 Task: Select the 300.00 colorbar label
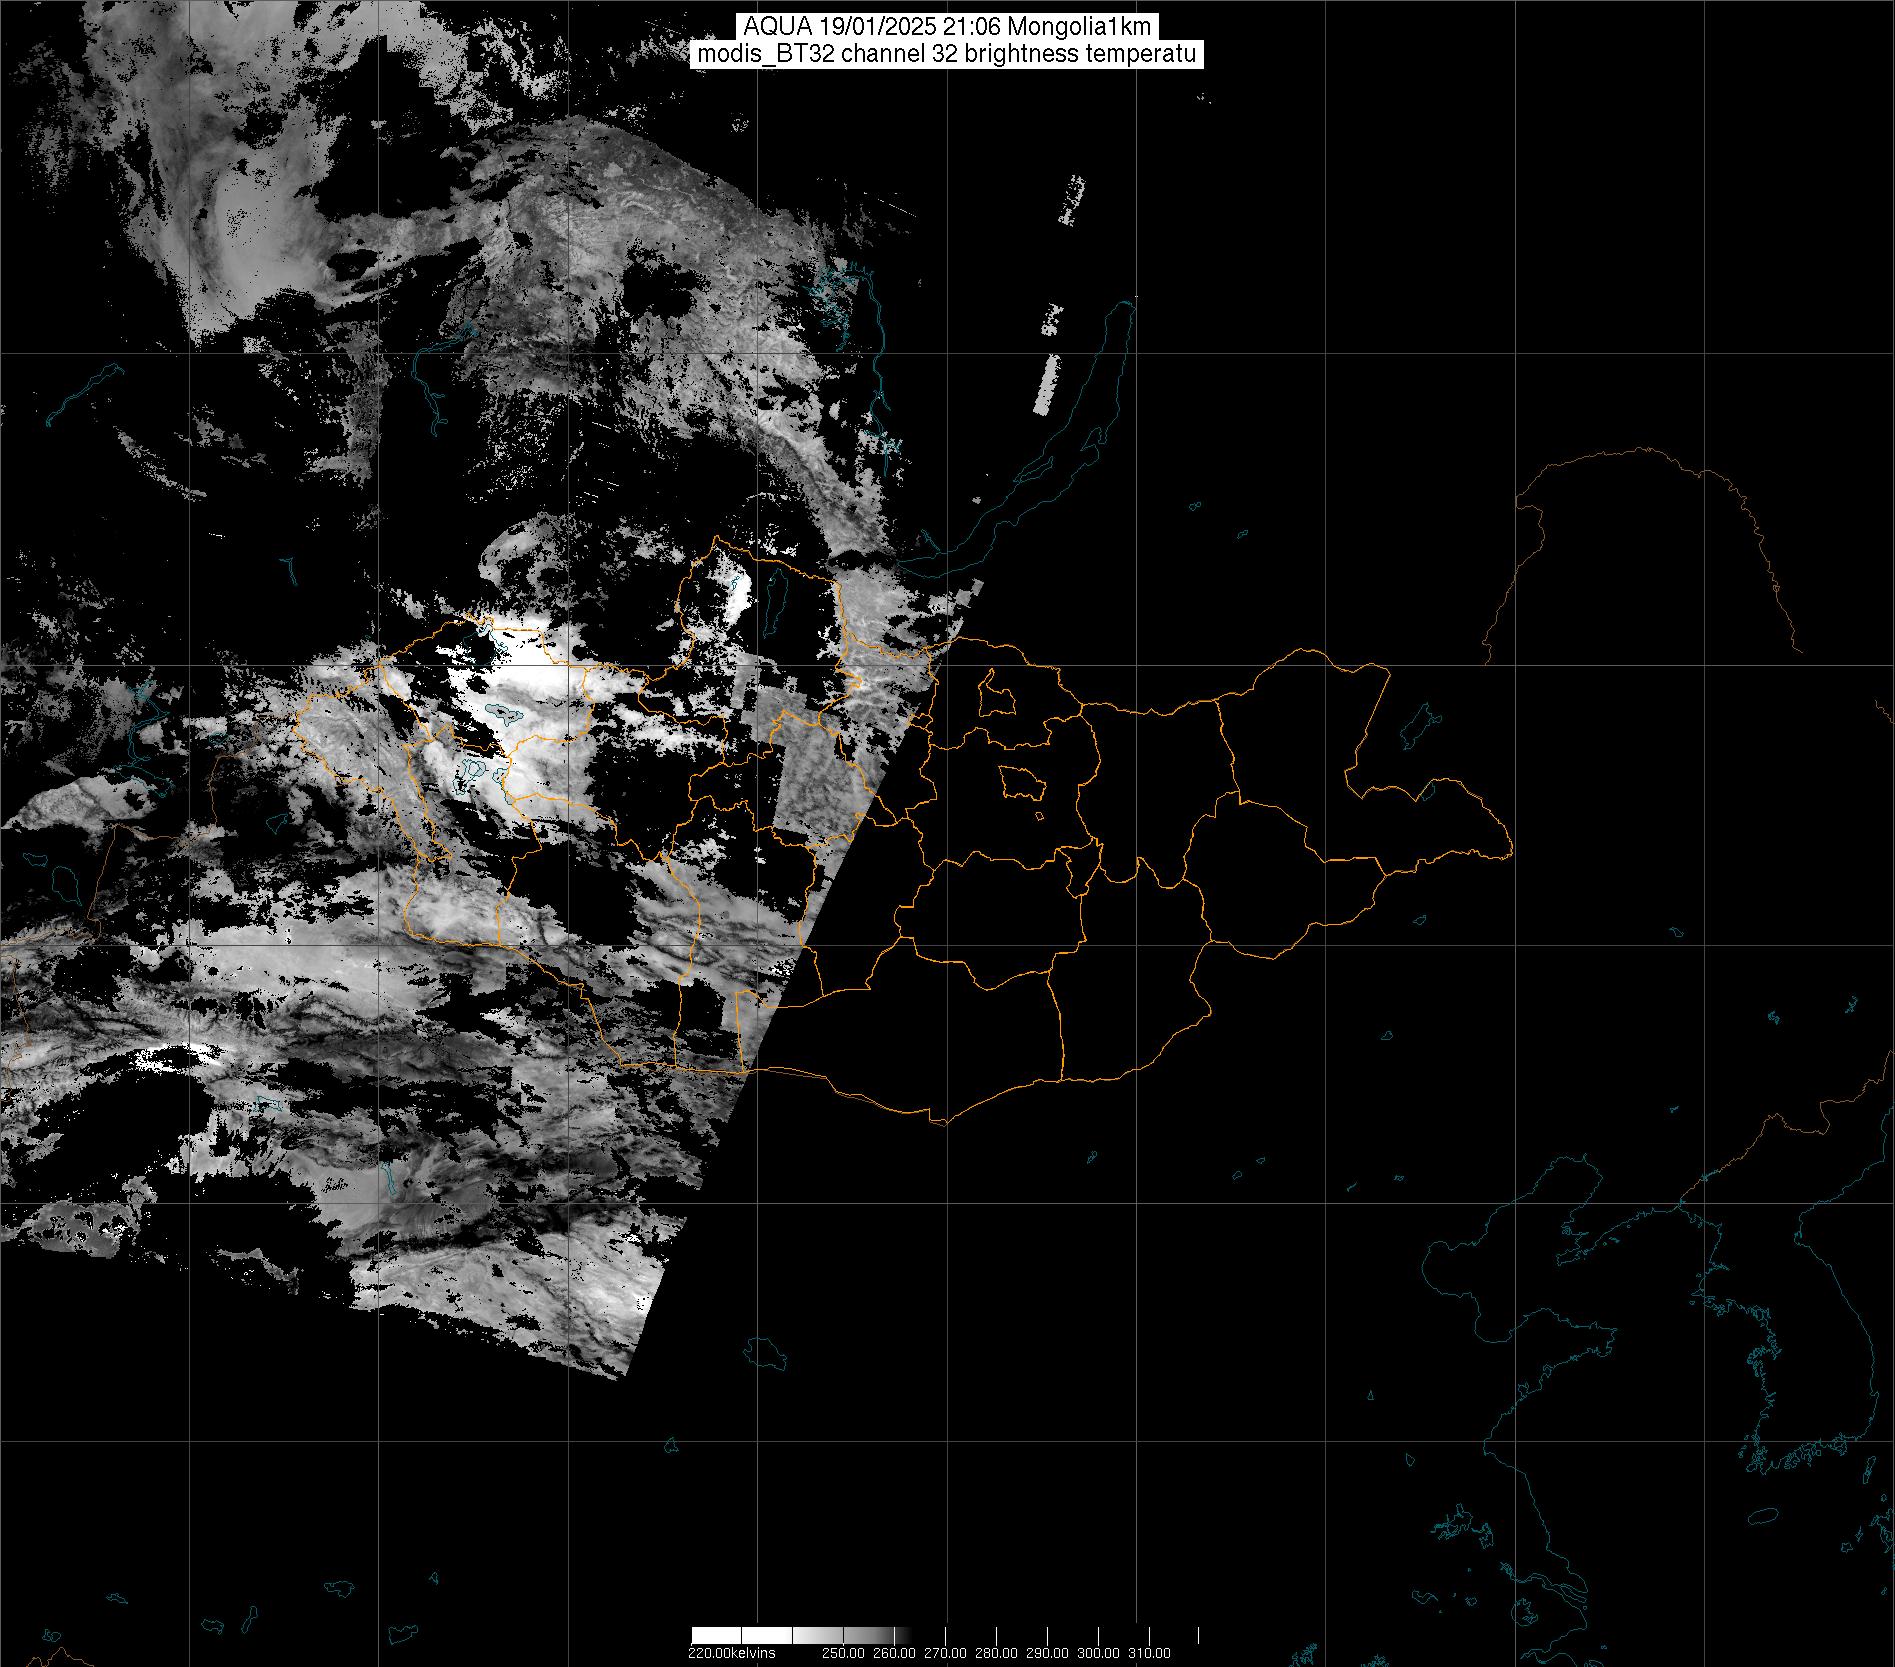point(1098,1653)
